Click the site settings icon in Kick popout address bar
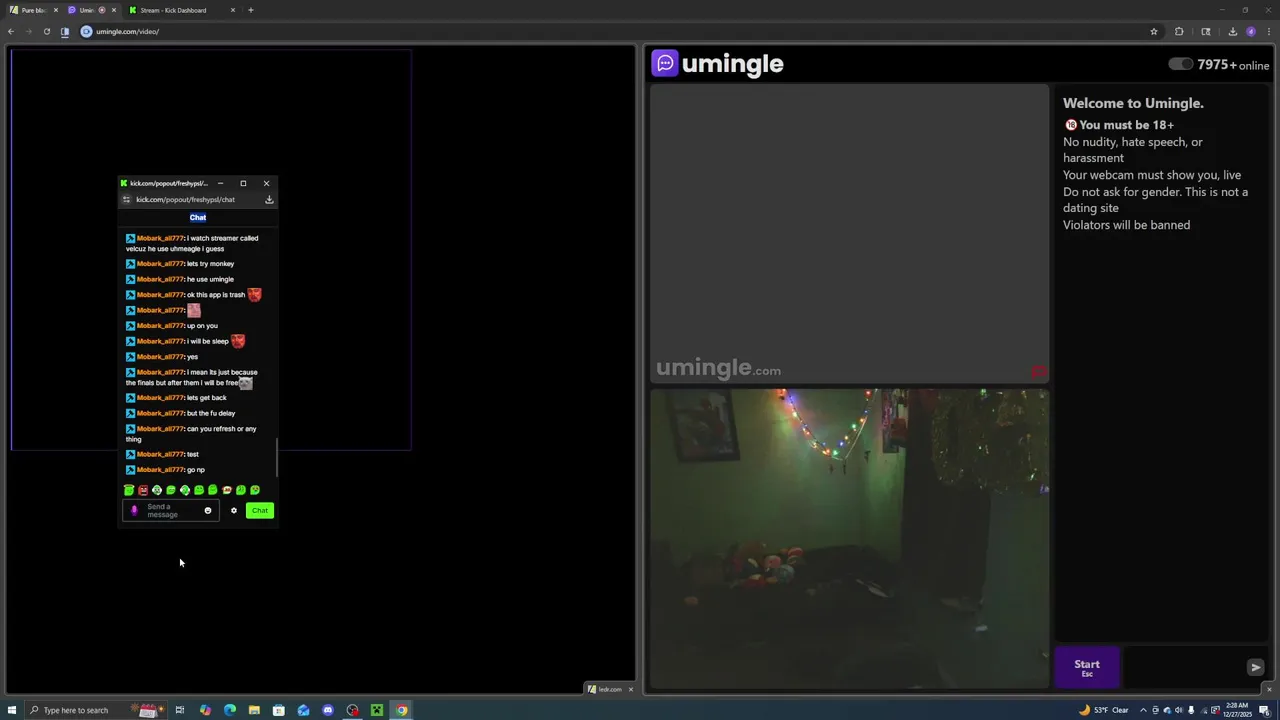This screenshot has height=720, width=1280. [x=126, y=199]
